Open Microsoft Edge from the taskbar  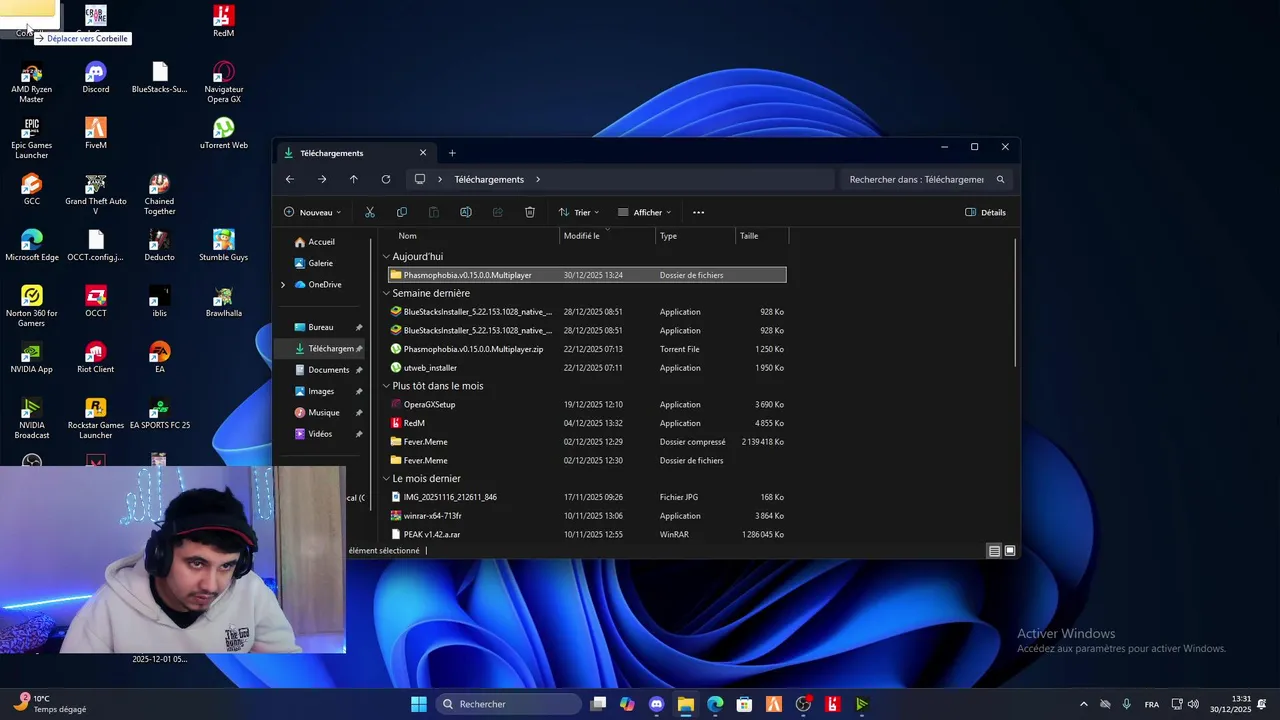pos(715,704)
